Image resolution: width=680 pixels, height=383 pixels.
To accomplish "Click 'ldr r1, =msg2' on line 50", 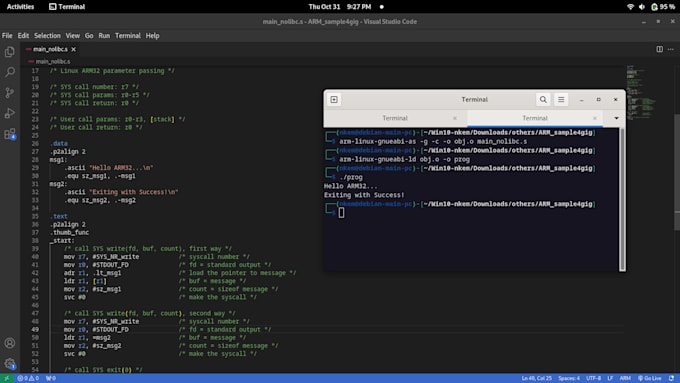I will pos(87,337).
